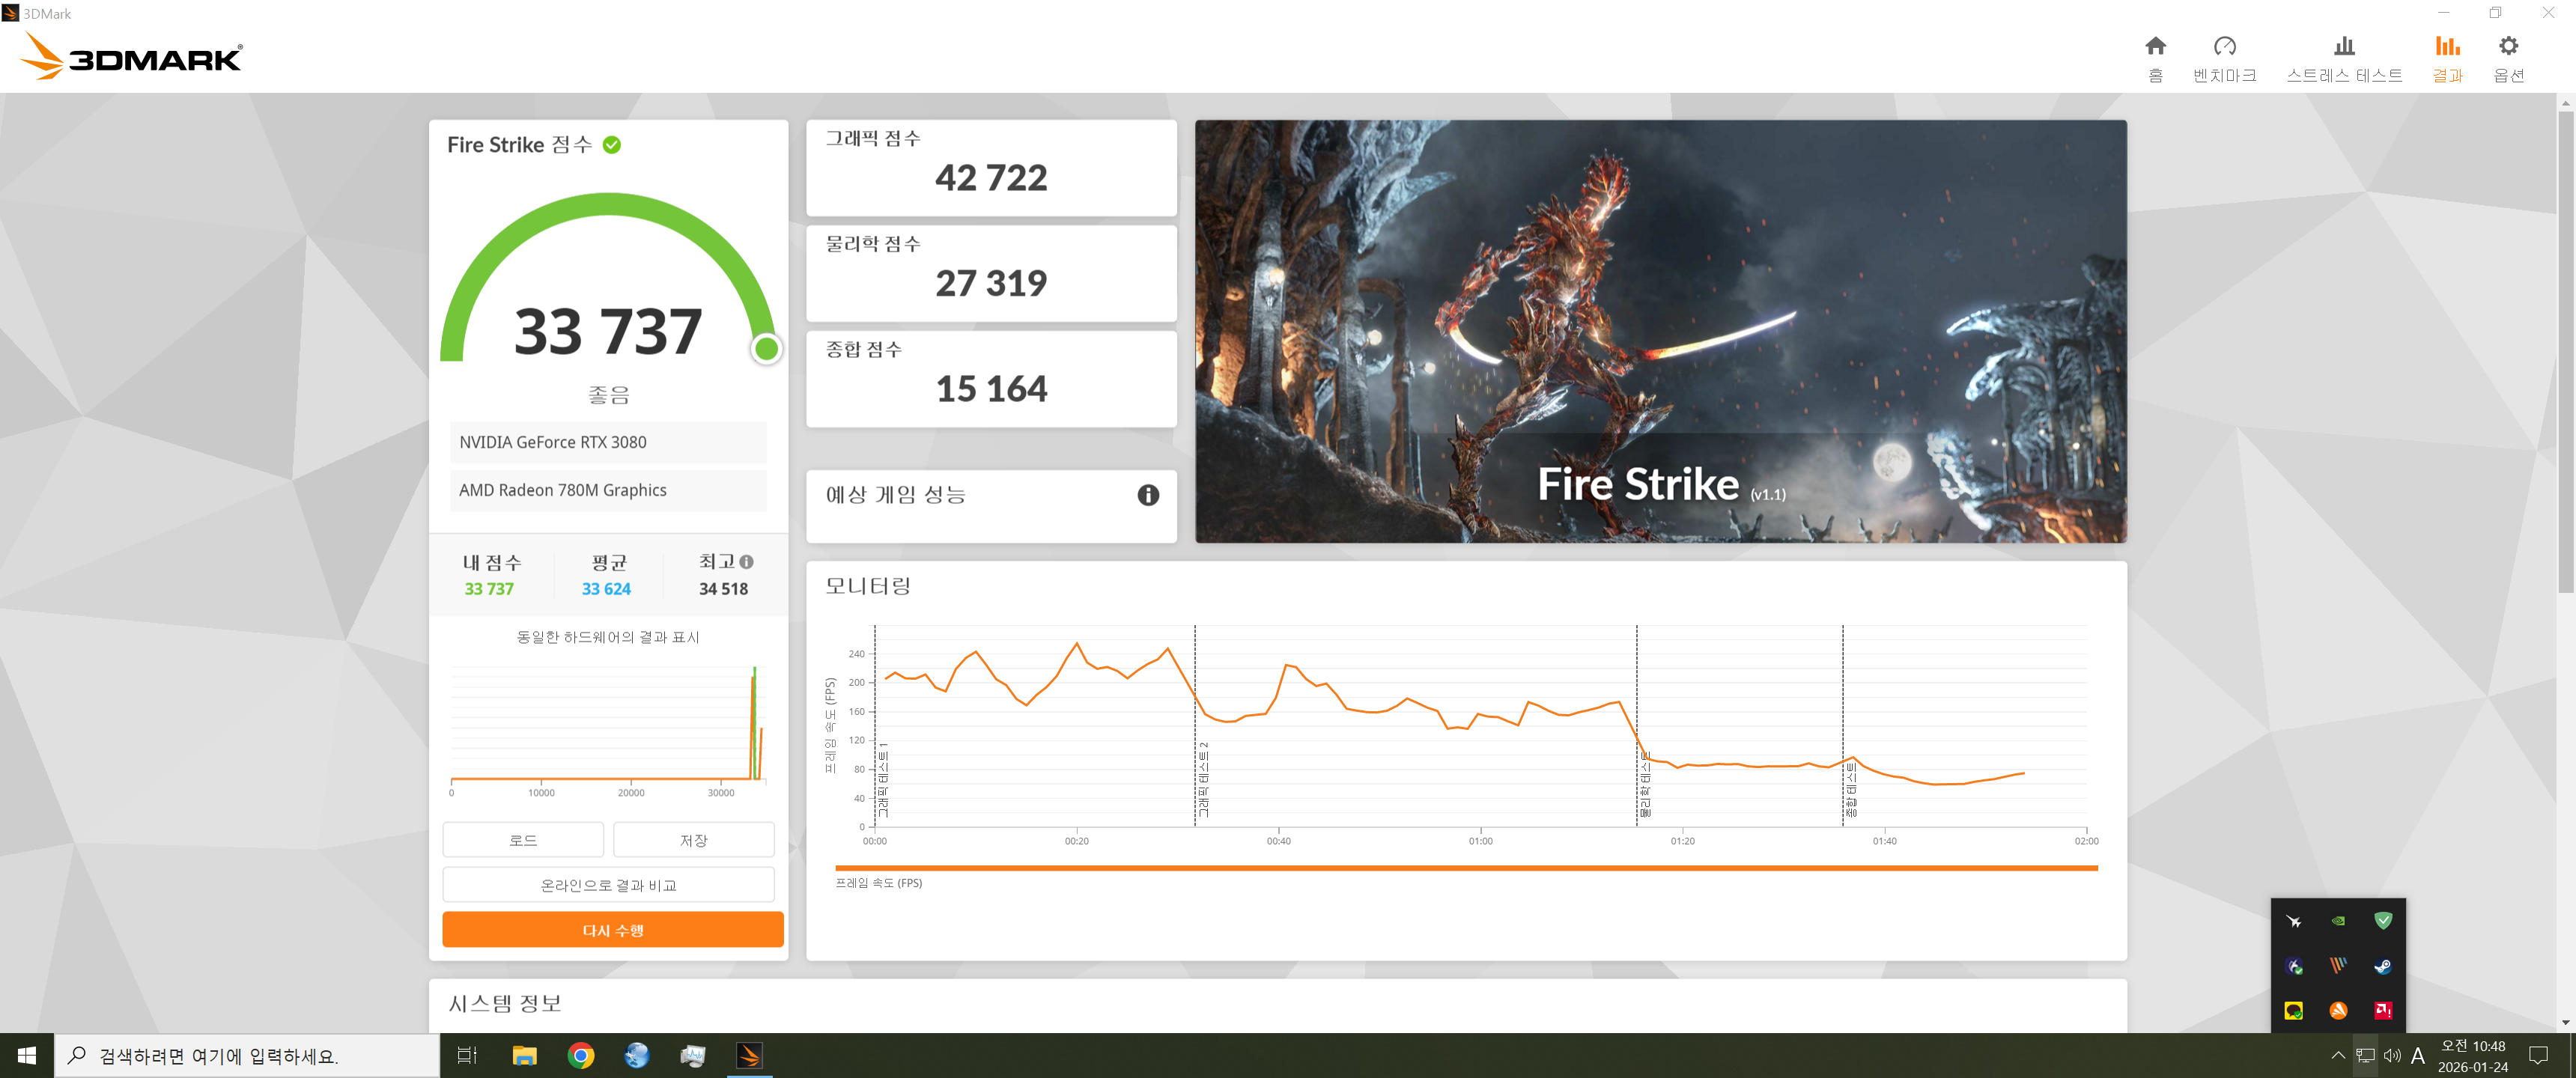Image resolution: width=2576 pixels, height=1078 pixels.
Task: Toggle the Korean/English IME indicator 'A'
Action: tap(2417, 1056)
